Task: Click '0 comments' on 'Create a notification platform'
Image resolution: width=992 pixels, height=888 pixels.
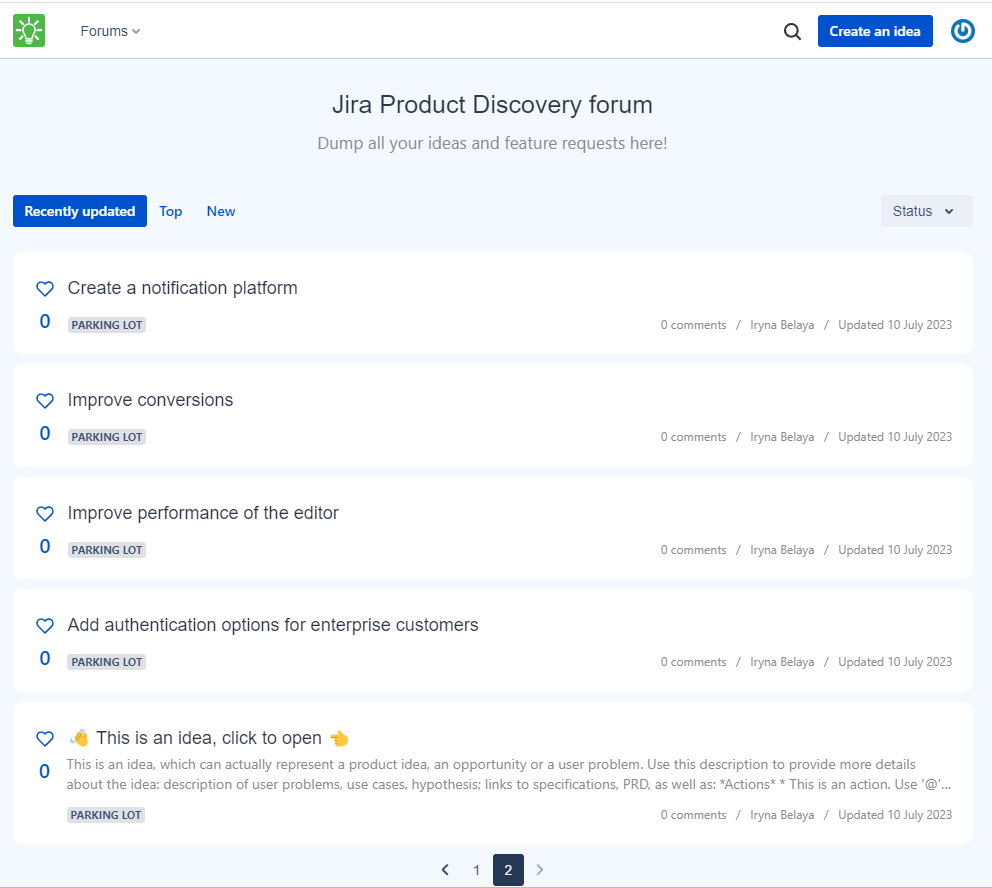Action: pyautogui.click(x=693, y=325)
